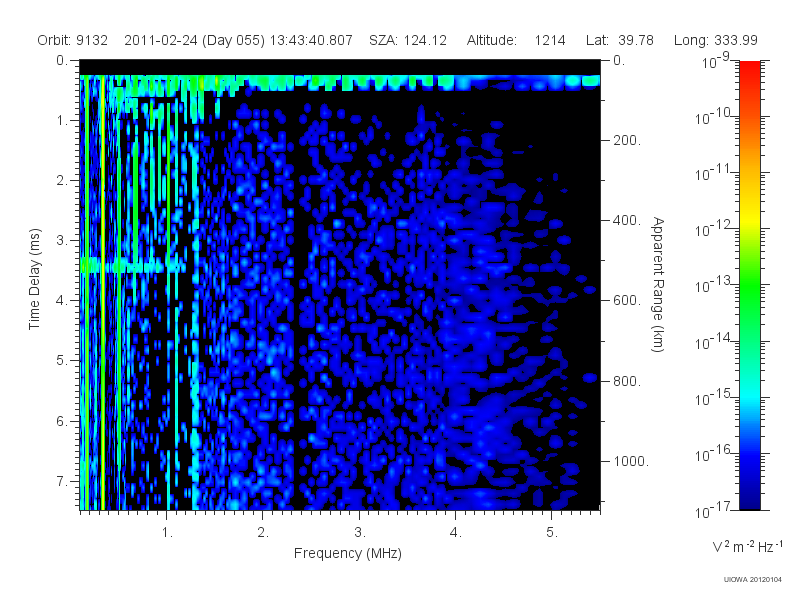This screenshot has height=600, width=800.
Task: Click the 800. km apparent range tick label
Action: [627, 381]
